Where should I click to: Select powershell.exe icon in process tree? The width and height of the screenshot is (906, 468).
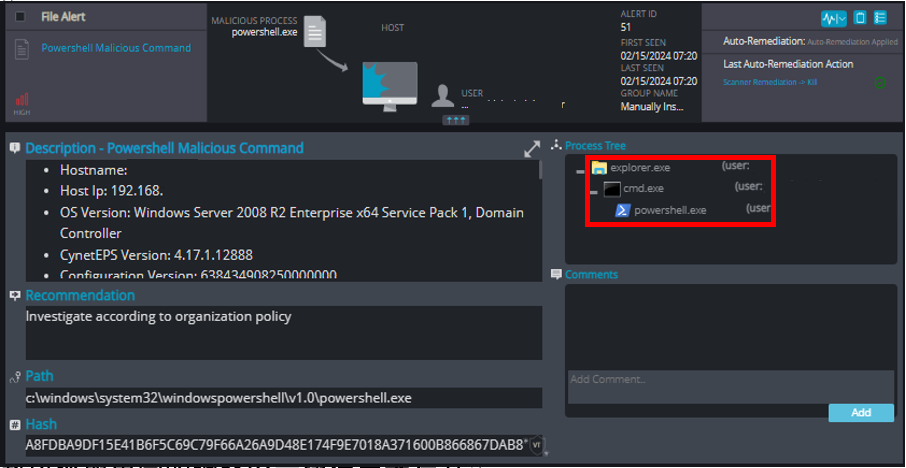point(622,210)
